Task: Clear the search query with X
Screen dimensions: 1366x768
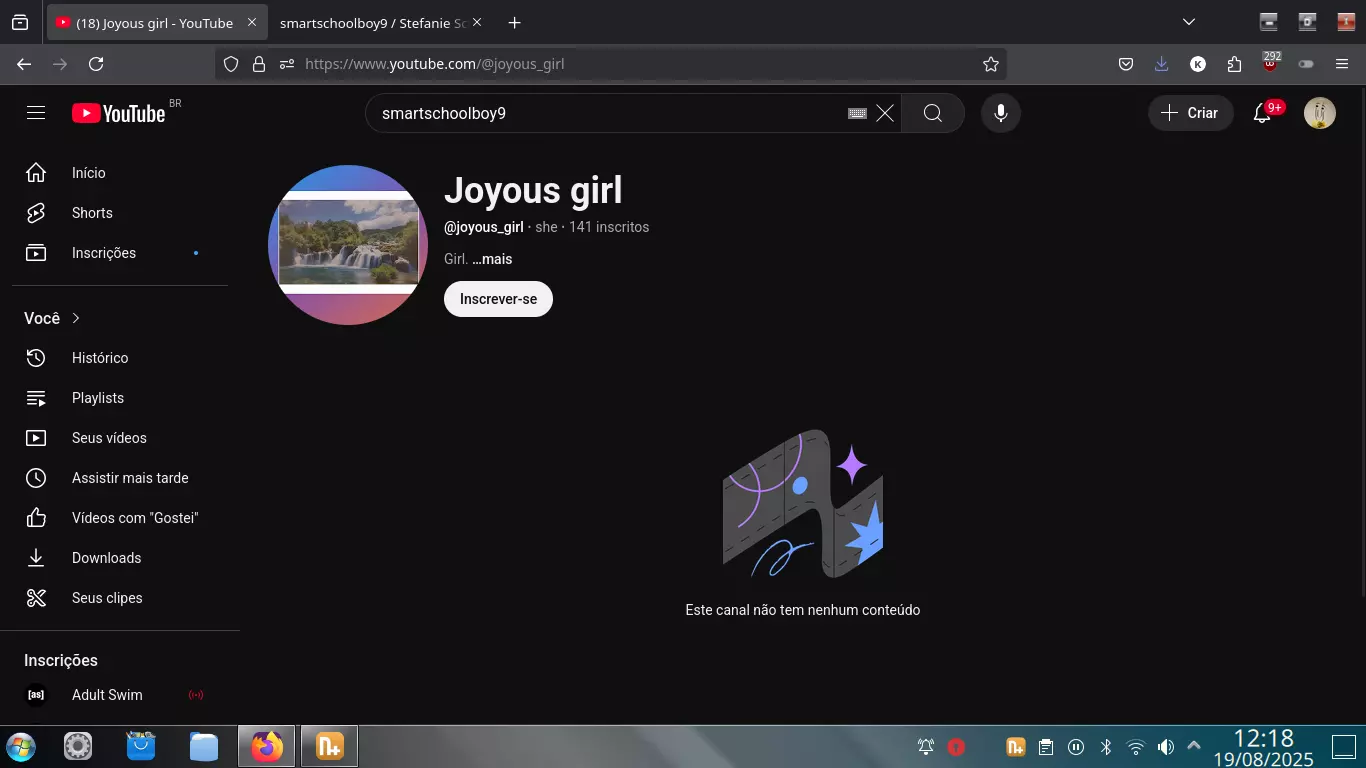Action: click(884, 113)
